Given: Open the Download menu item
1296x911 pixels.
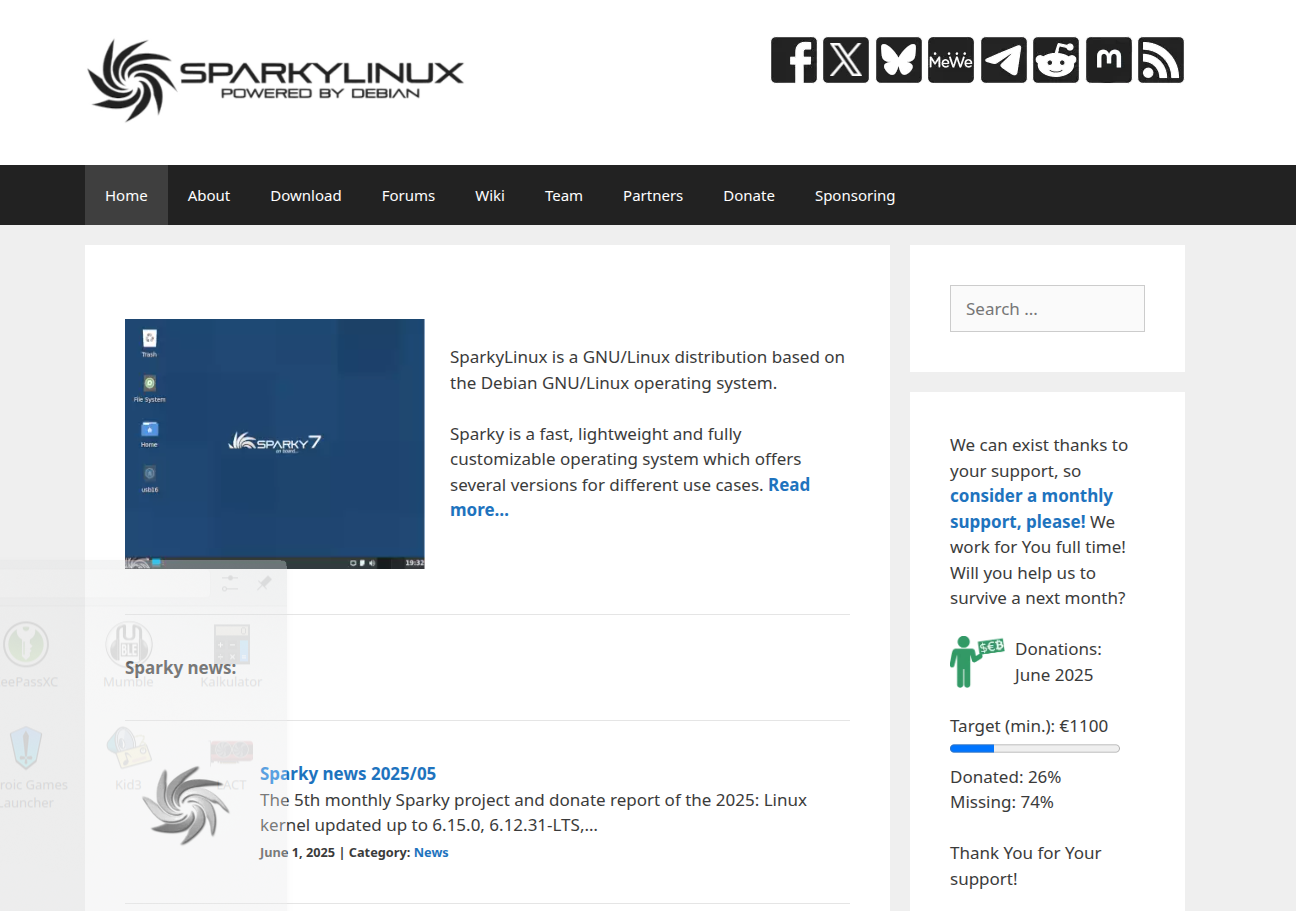Looking at the screenshot, I should click(x=306, y=195).
